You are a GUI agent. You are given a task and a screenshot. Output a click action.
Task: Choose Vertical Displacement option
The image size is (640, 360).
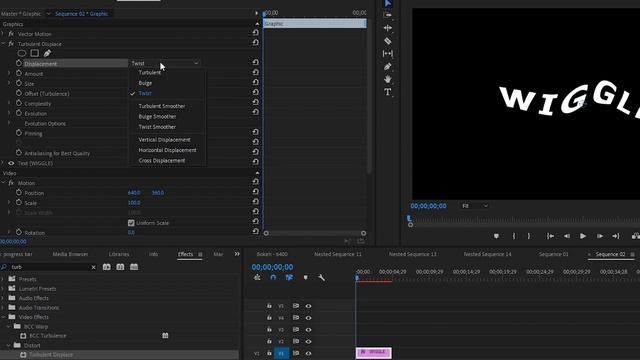point(164,140)
